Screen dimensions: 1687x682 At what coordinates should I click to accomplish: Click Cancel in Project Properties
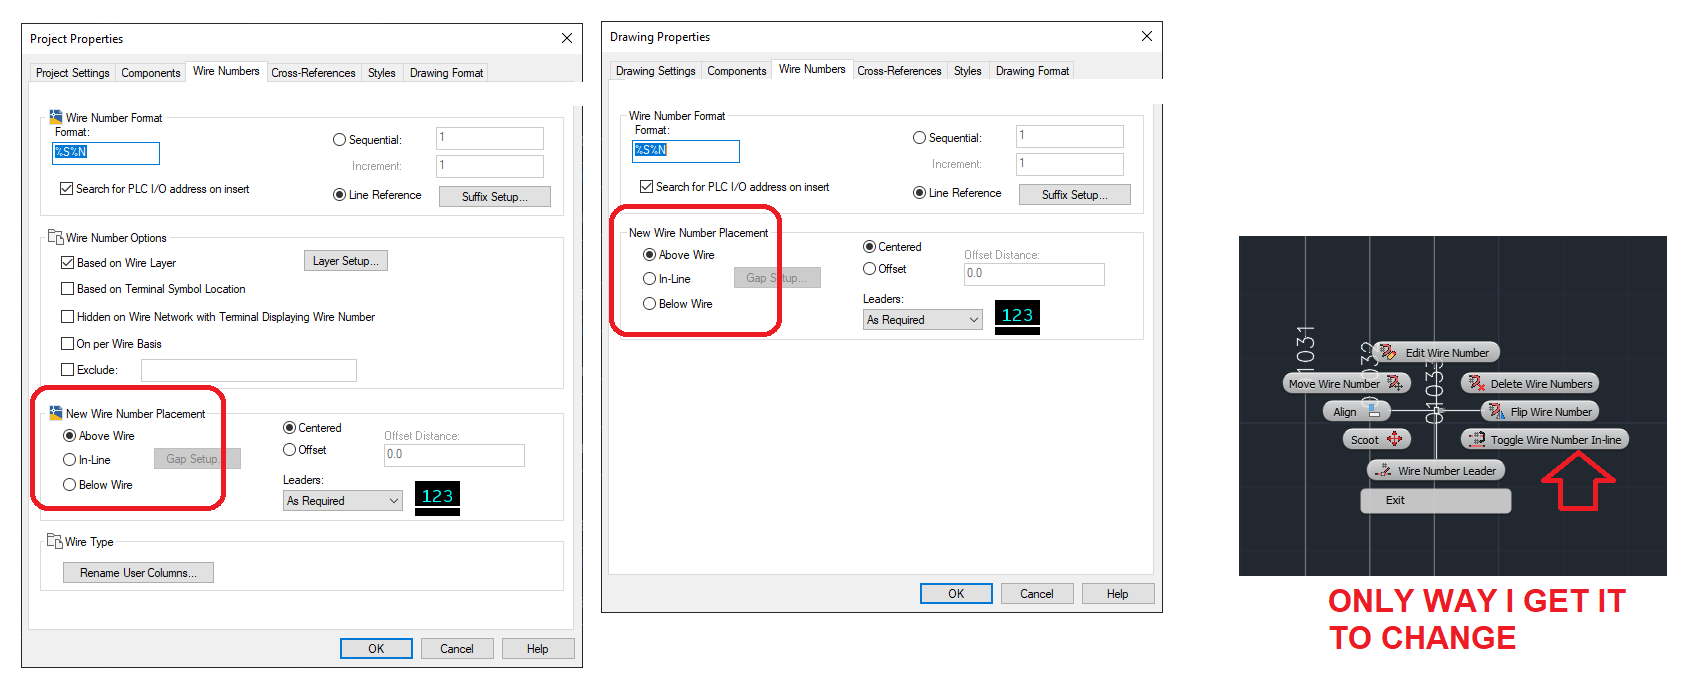point(457,648)
